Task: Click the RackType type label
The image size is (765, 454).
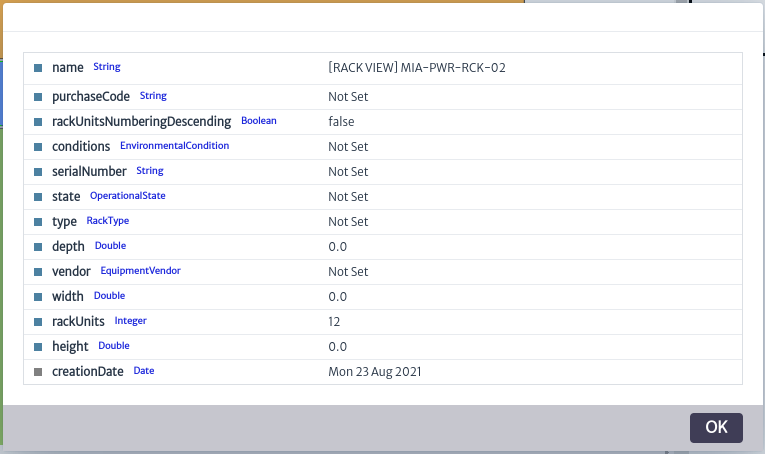Action: click(x=108, y=221)
